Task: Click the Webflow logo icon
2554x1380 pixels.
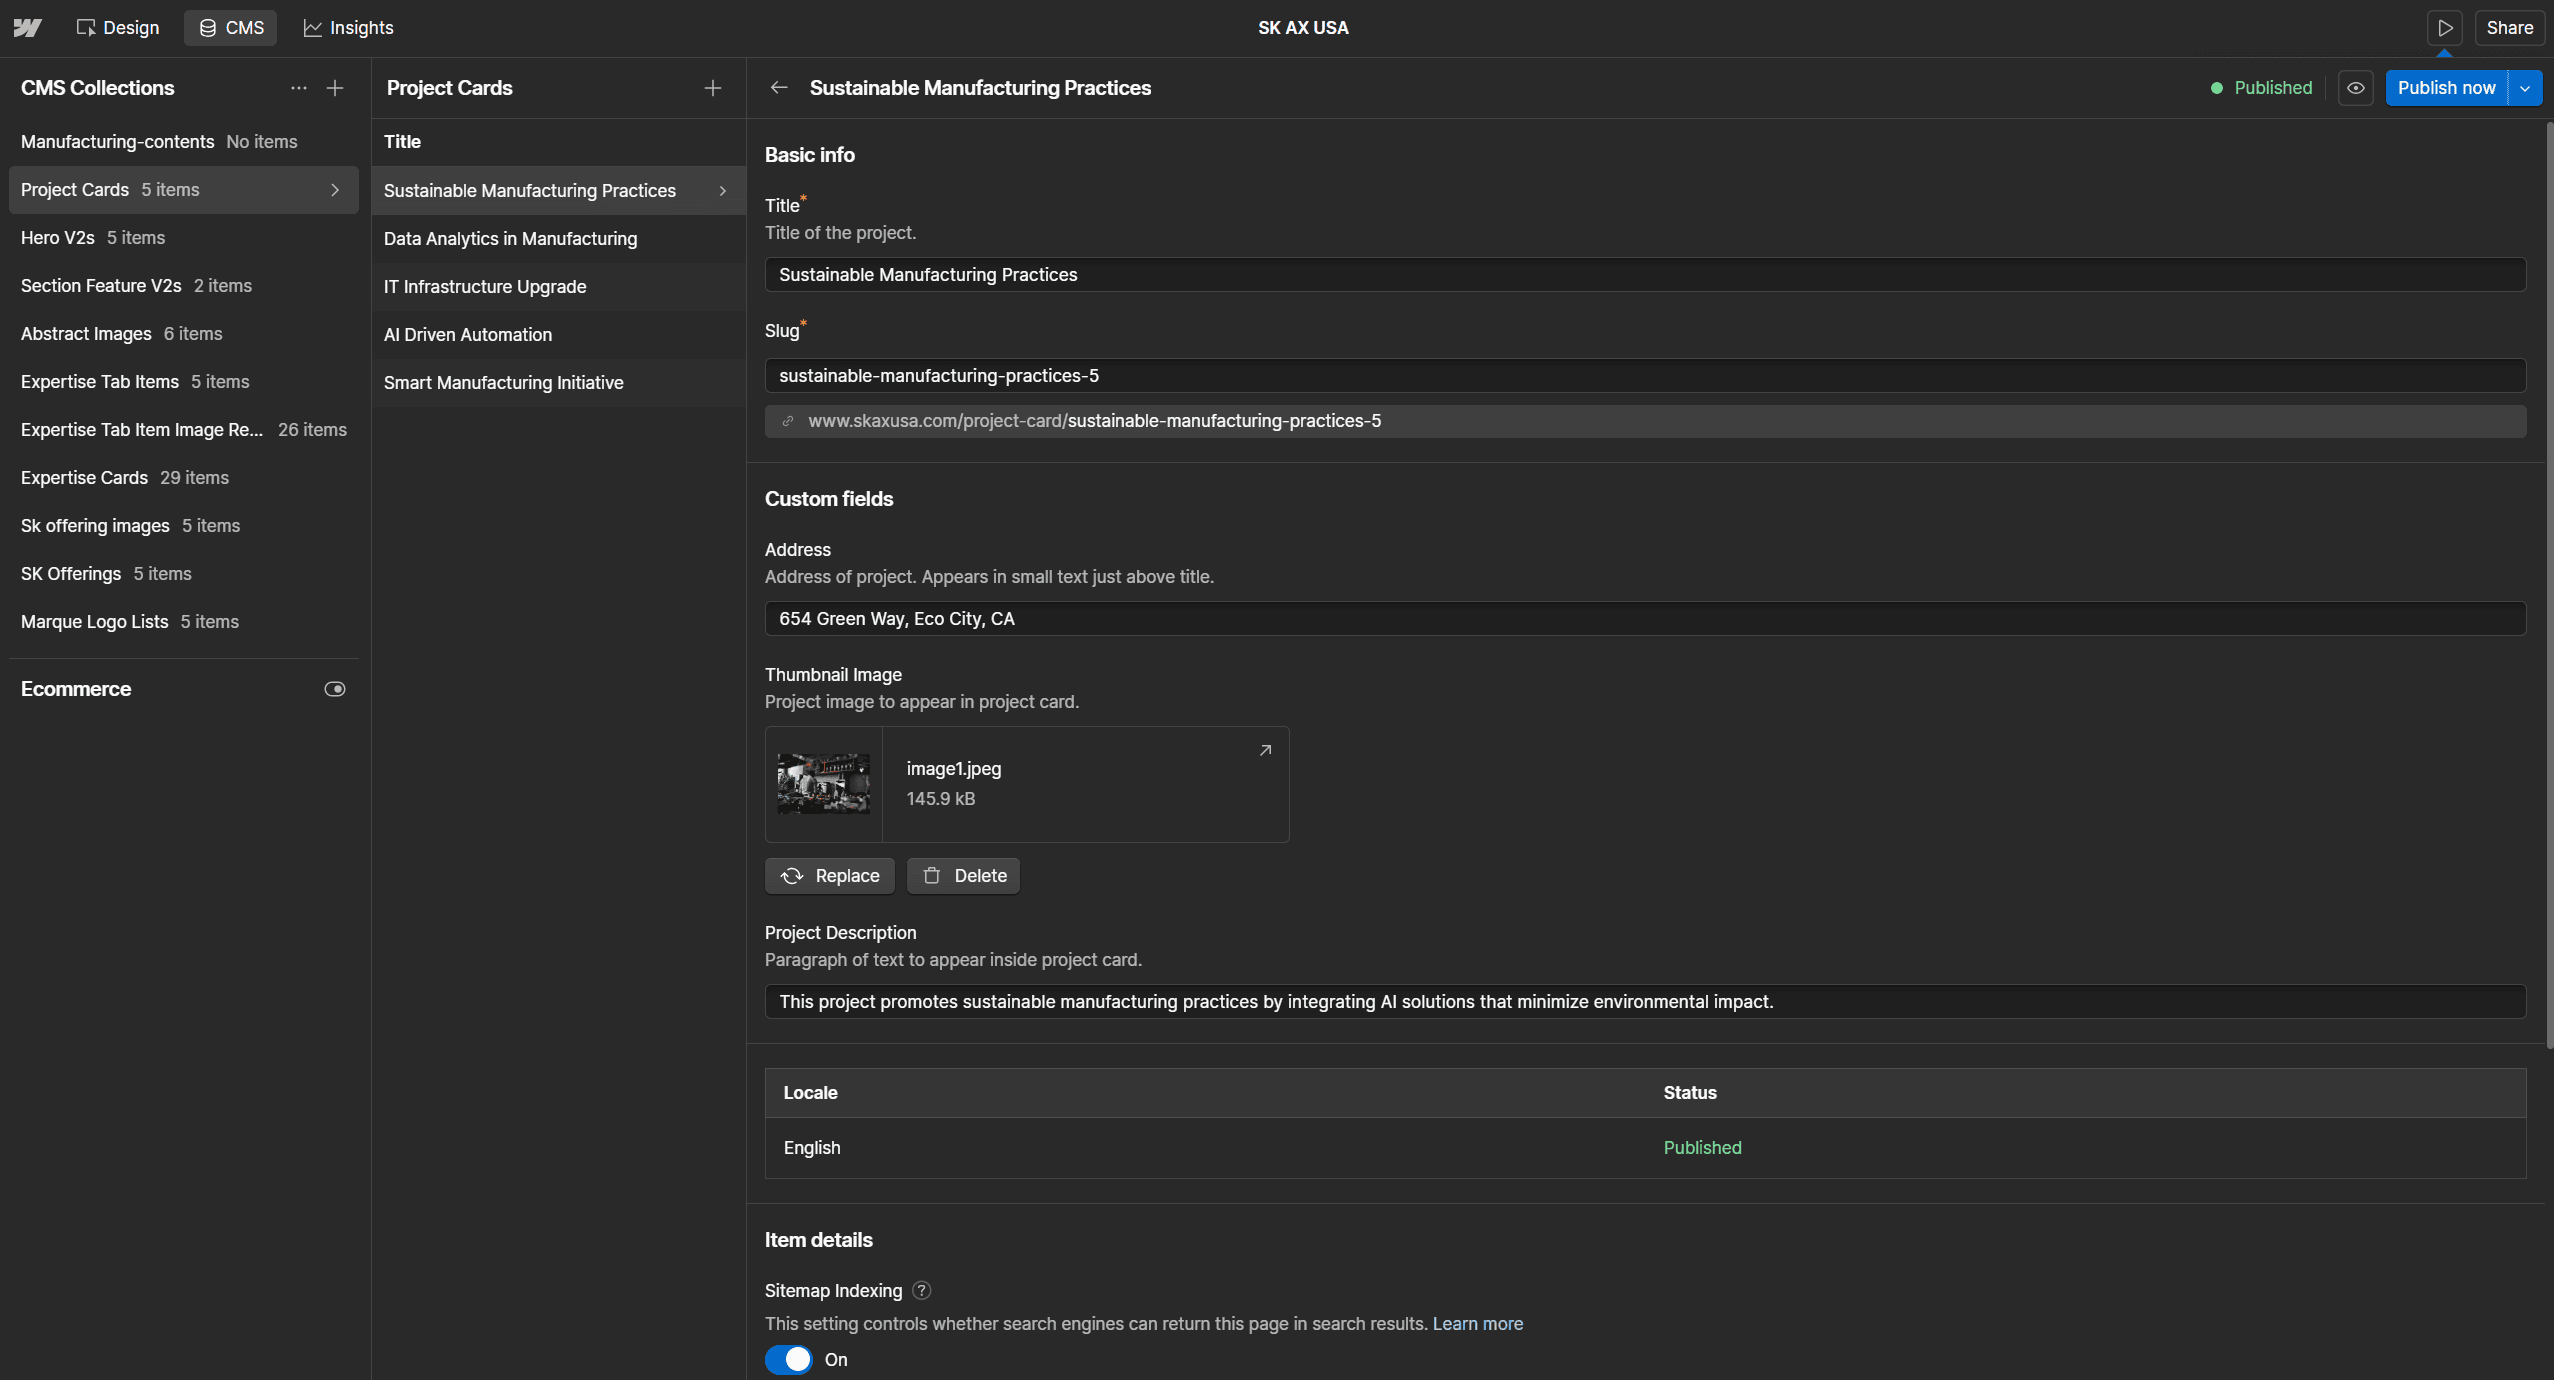Action: tap(27, 27)
